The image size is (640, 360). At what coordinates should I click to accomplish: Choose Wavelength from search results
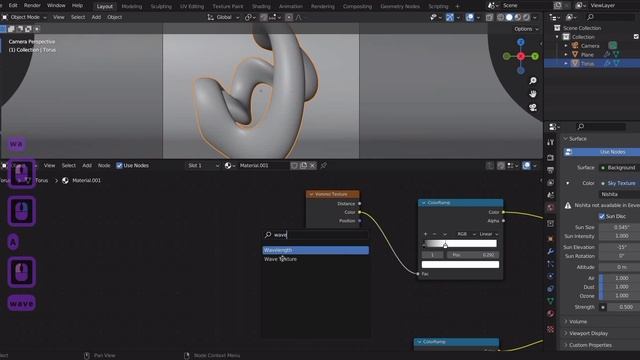pyautogui.click(x=316, y=250)
